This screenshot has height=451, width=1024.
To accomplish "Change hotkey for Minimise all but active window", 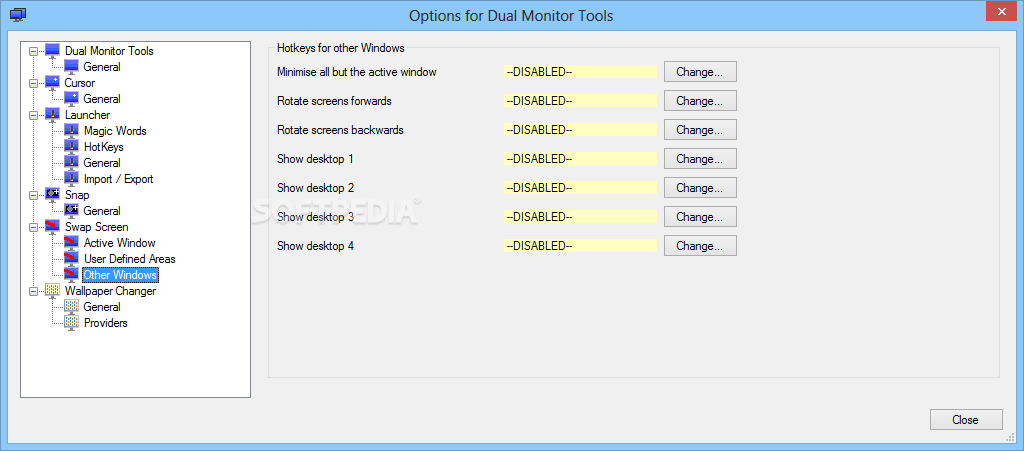I will point(700,72).
